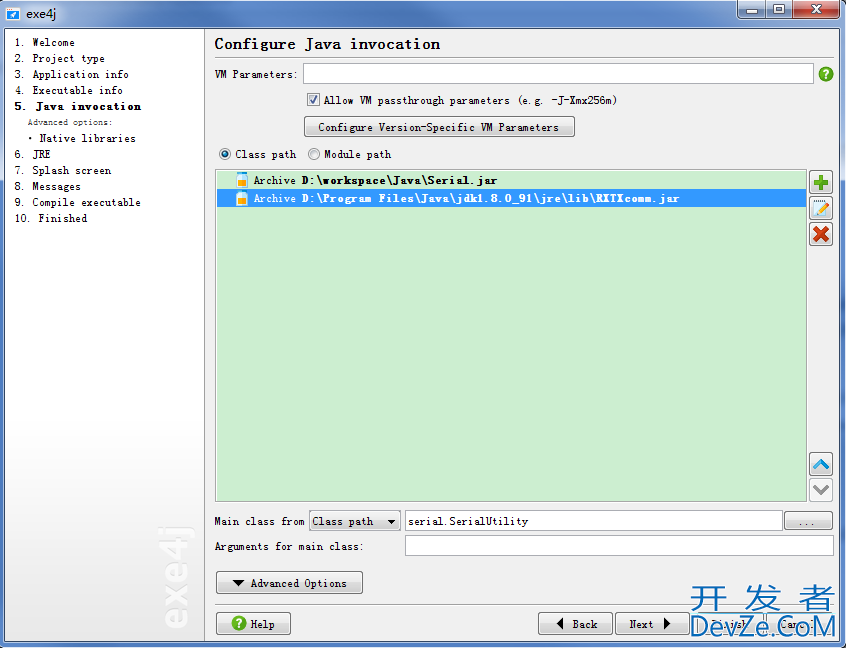Viewport: 846px width, 648px height.
Task: Select step 5 Java invocation
Action: coord(78,106)
